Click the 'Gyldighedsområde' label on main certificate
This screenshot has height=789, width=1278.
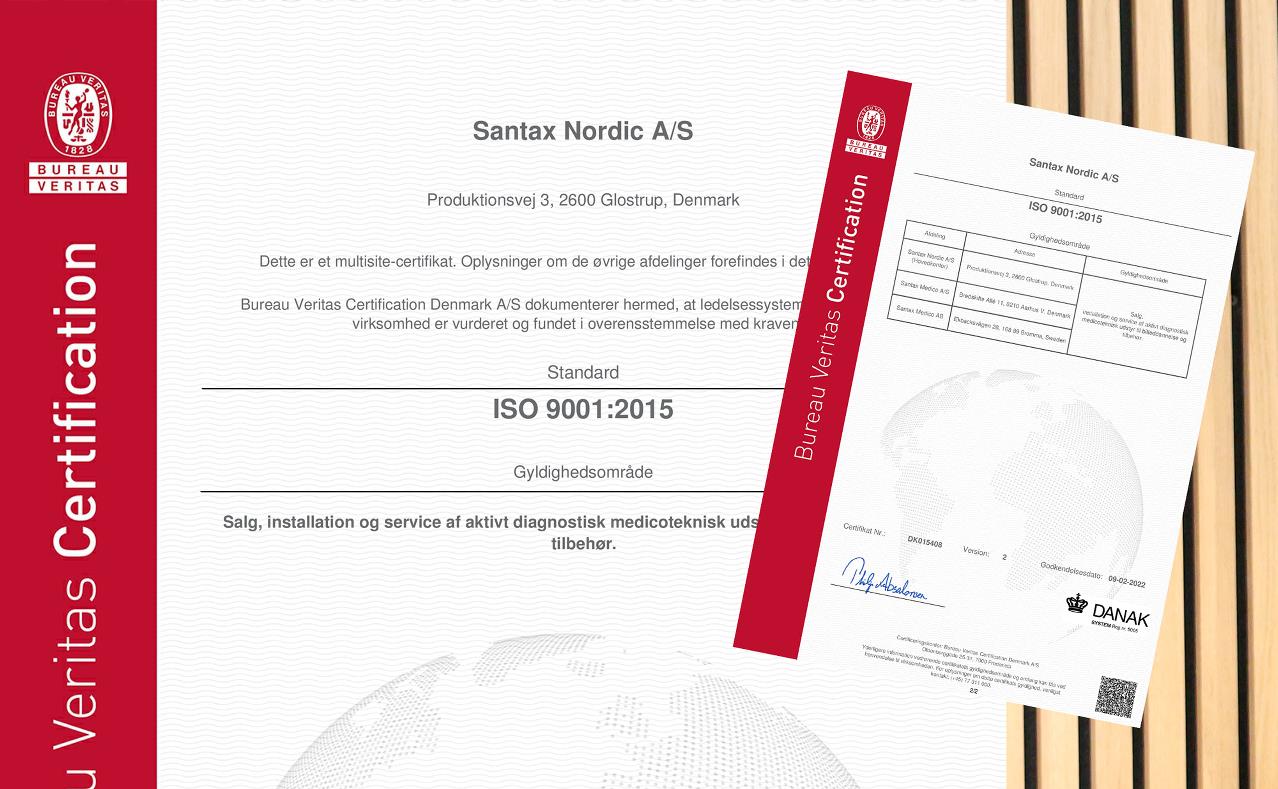coord(582,472)
